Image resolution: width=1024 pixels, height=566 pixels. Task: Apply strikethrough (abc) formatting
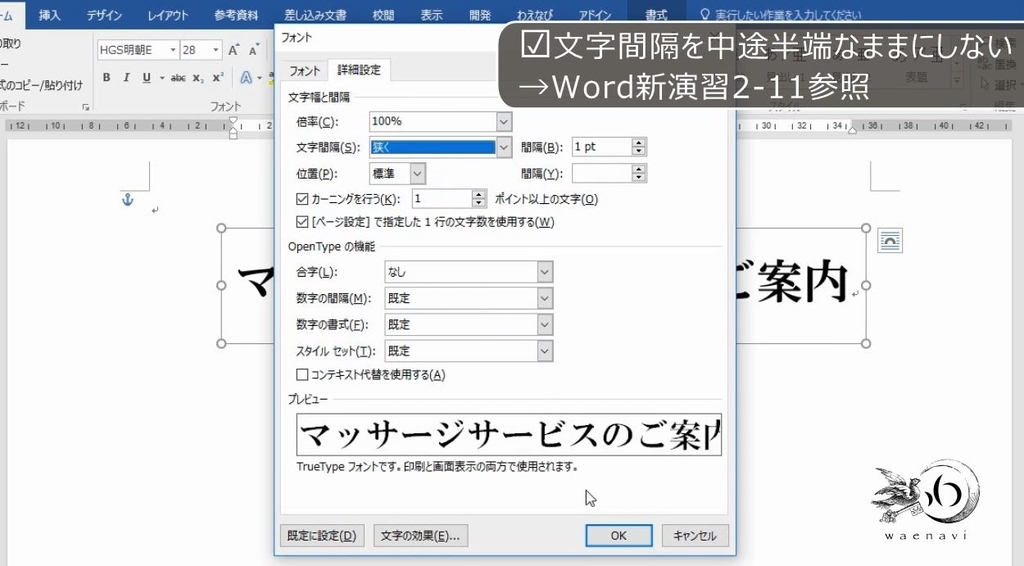178,78
